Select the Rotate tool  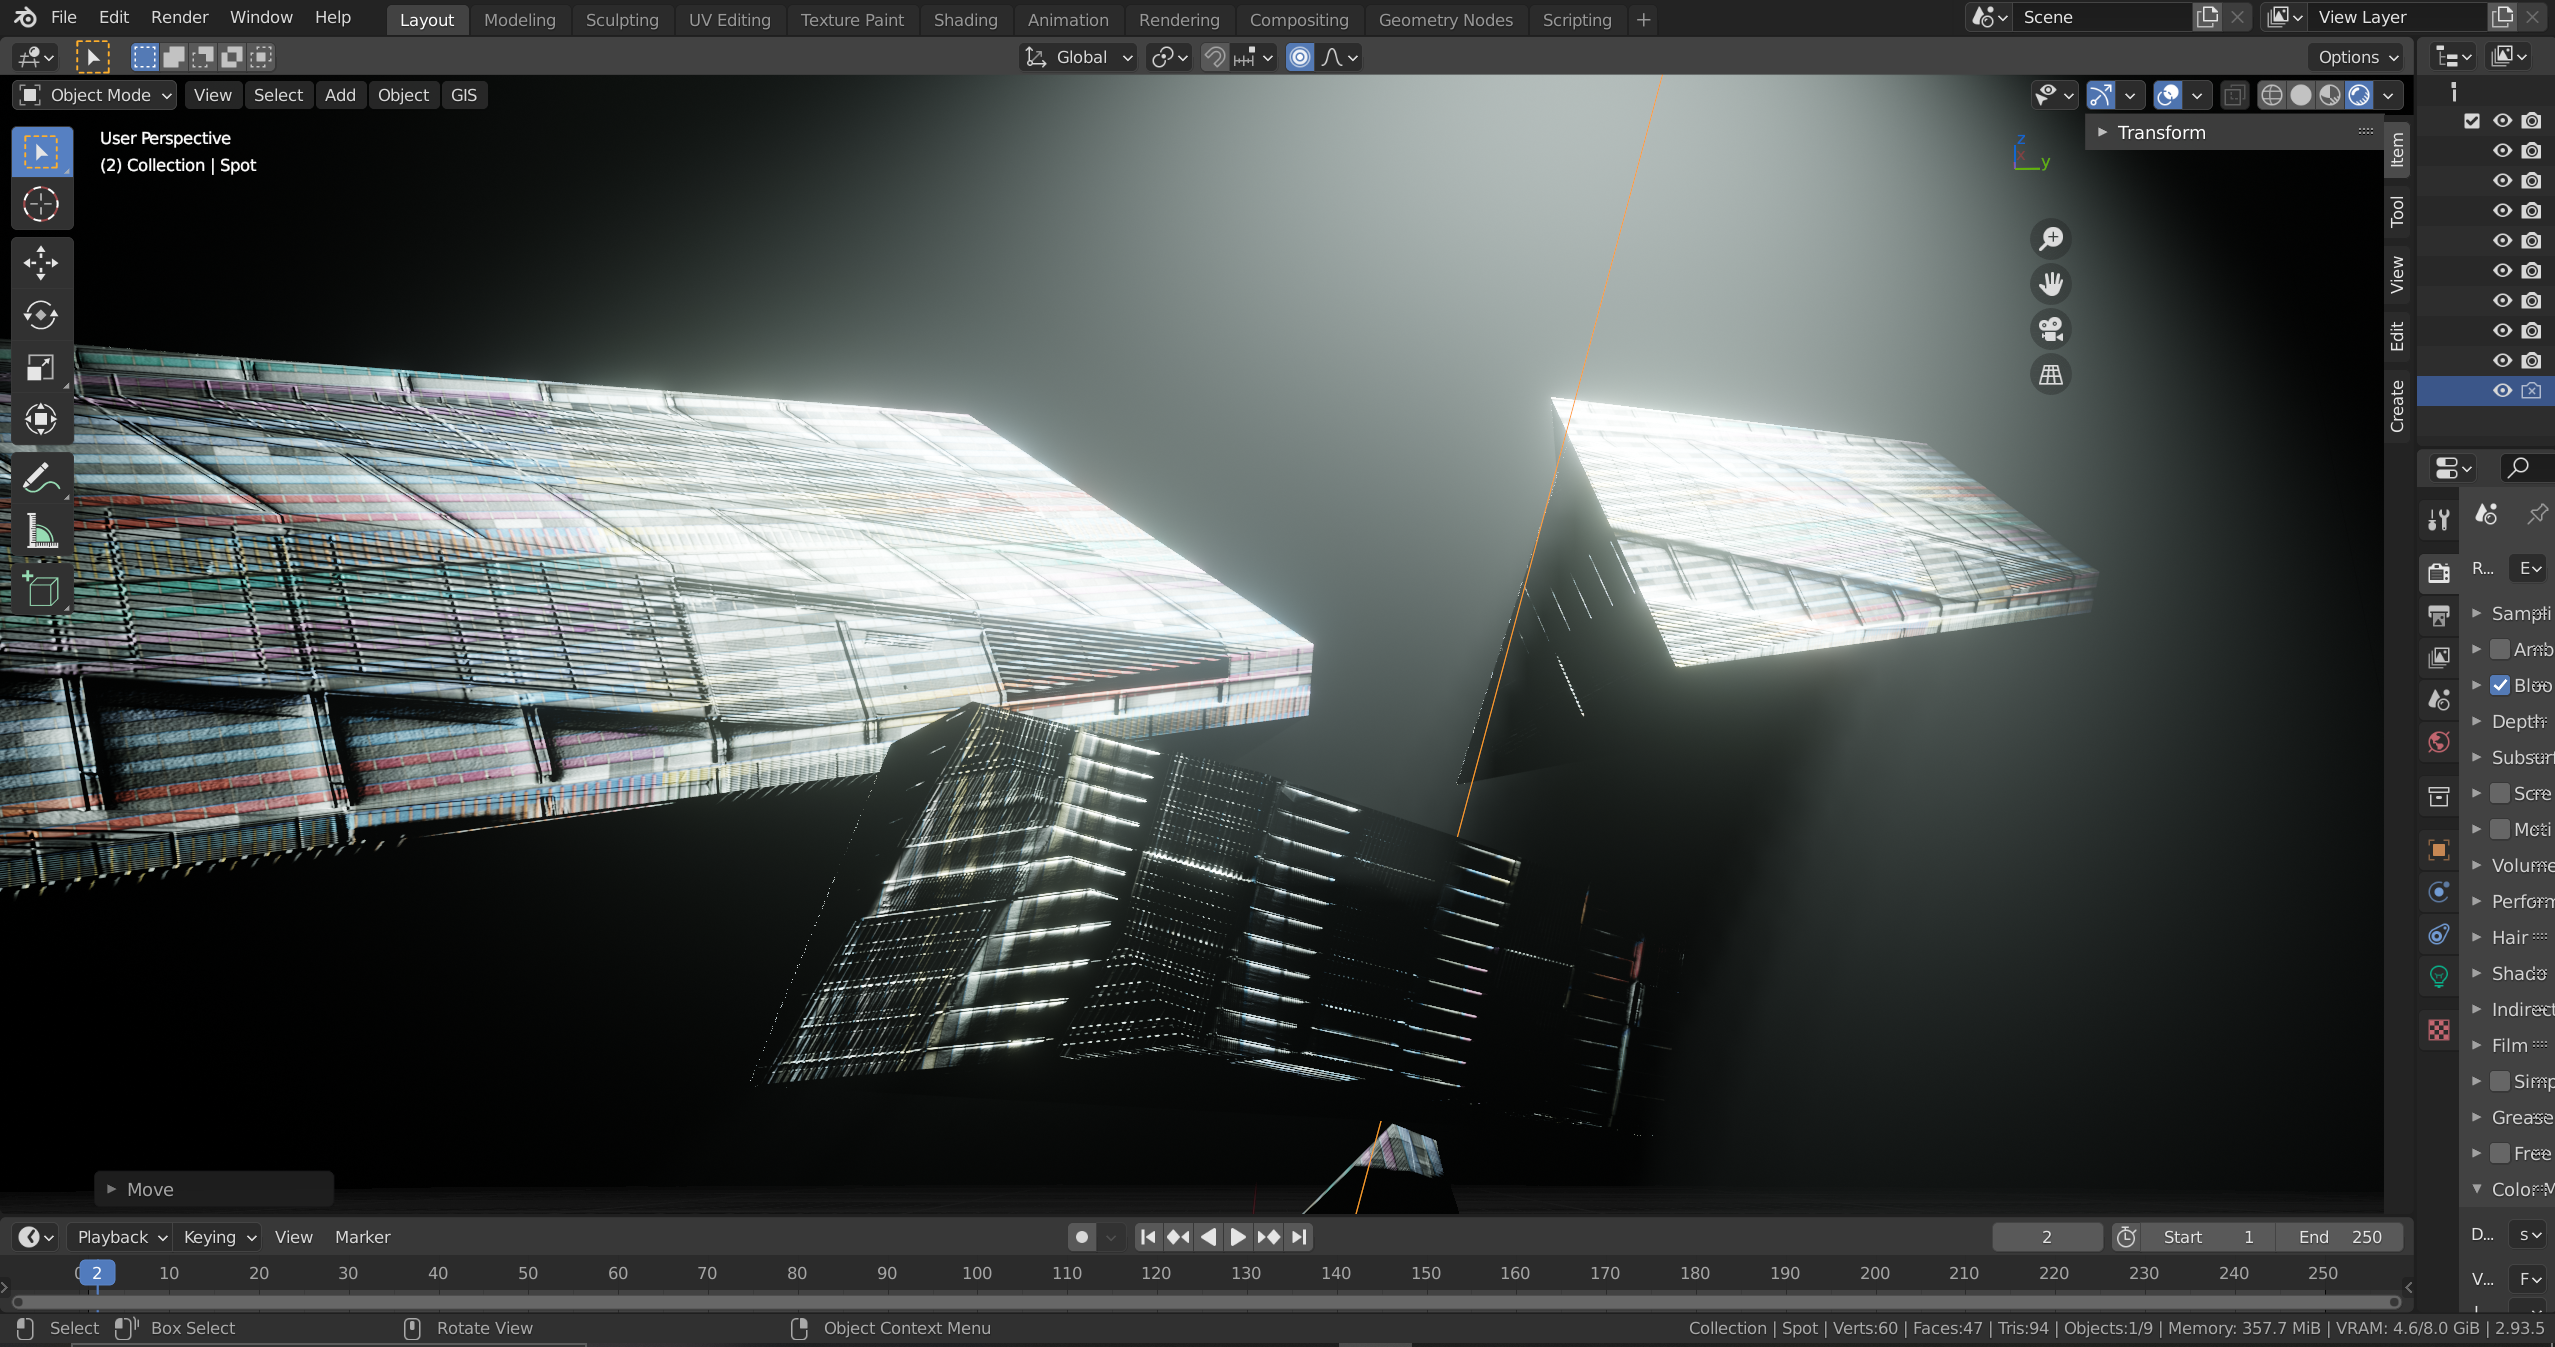tap(41, 315)
